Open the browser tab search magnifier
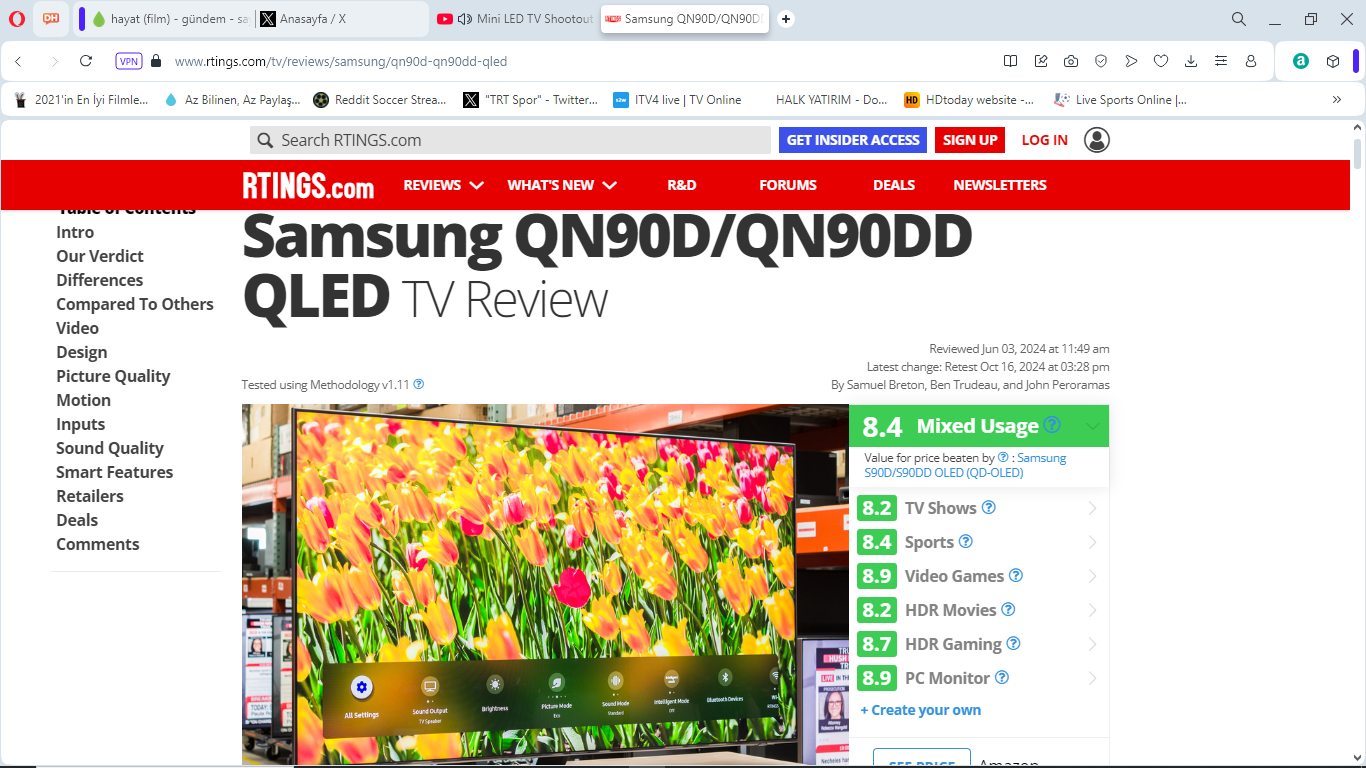 pos(1238,19)
